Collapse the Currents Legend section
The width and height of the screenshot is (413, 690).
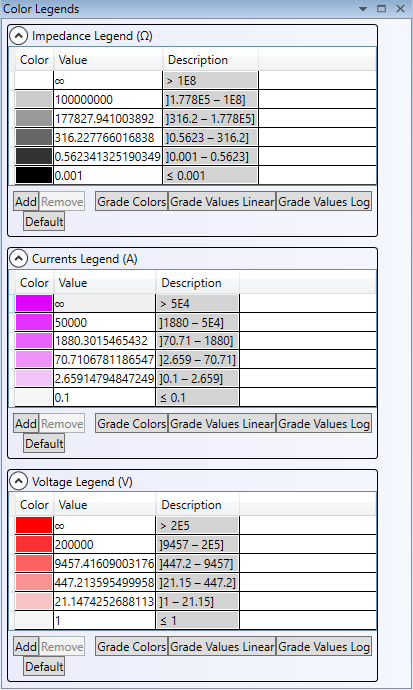(18, 259)
